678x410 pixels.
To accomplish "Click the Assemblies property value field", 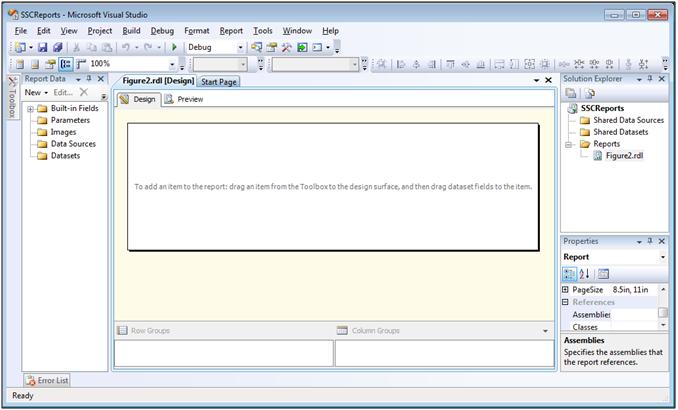I will 634,314.
